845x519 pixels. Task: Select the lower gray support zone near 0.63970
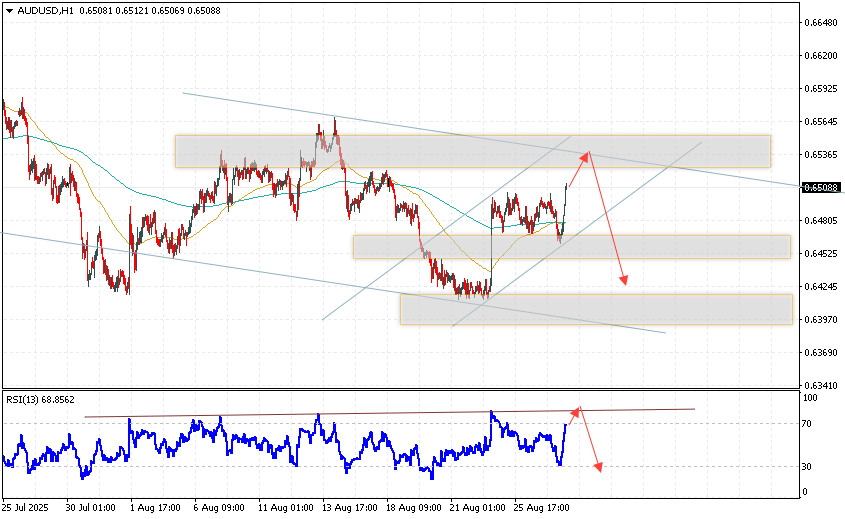(596, 309)
